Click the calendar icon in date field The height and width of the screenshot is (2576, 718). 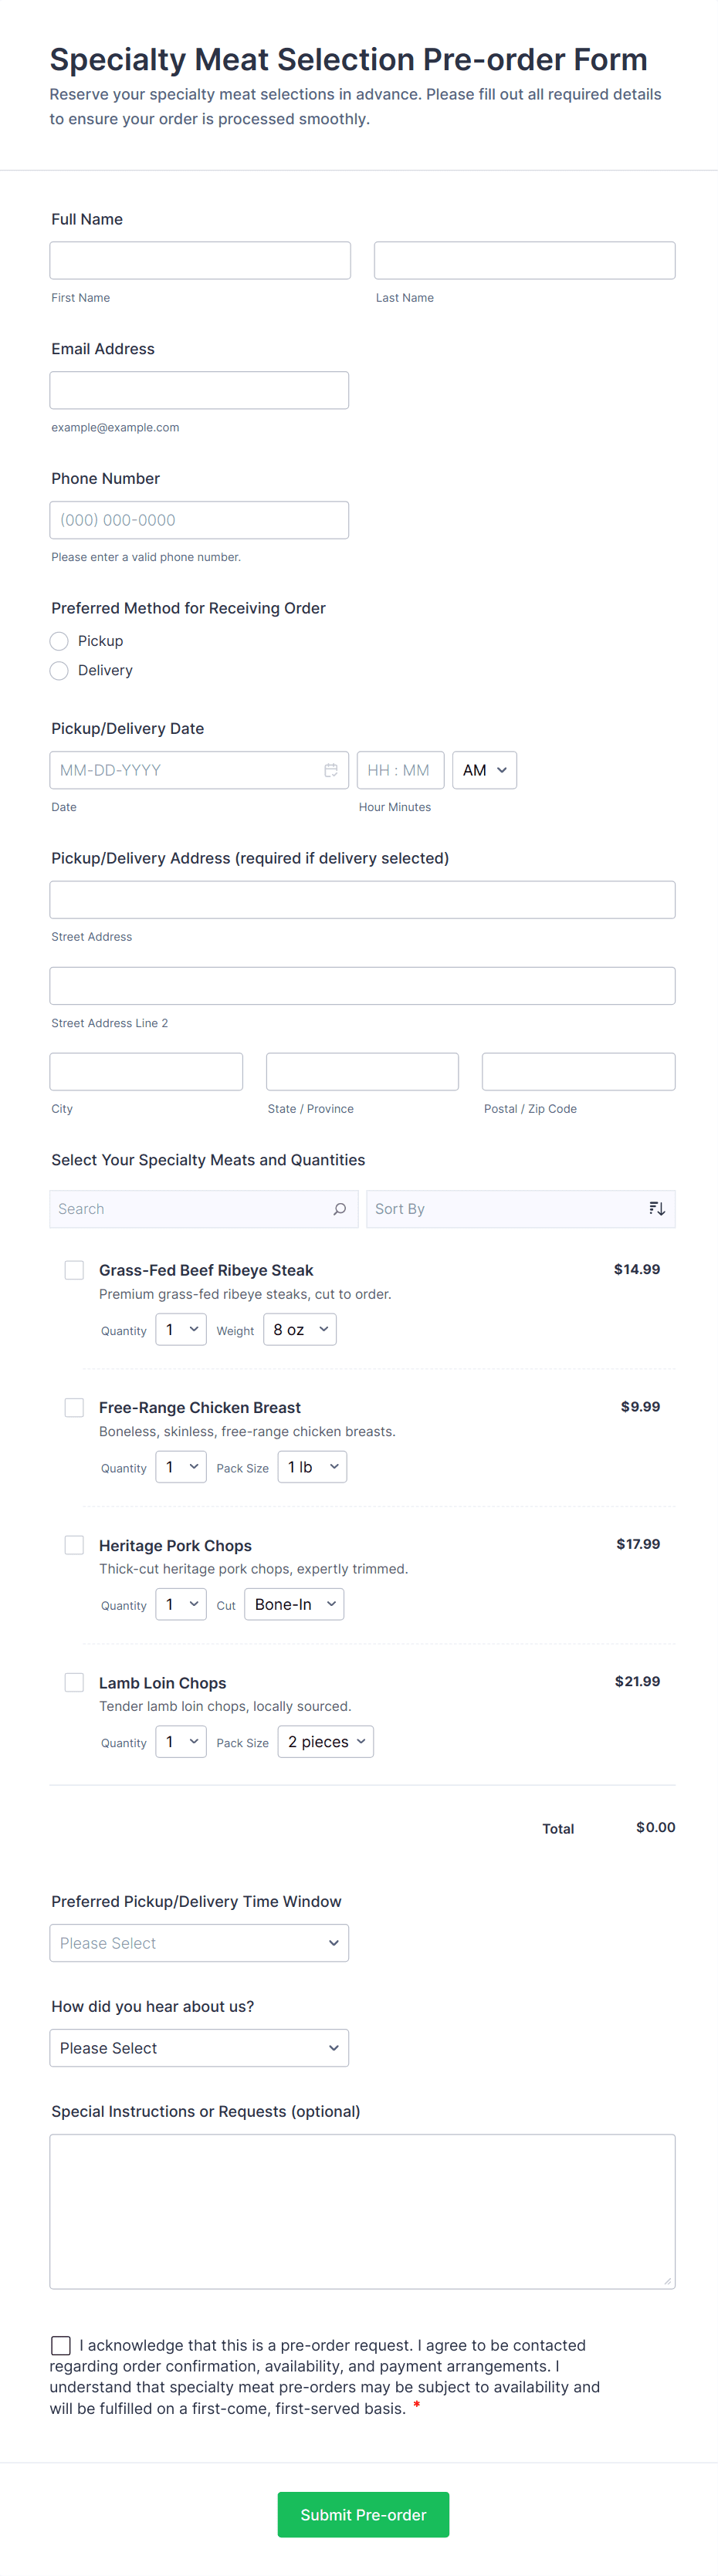pos(331,770)
